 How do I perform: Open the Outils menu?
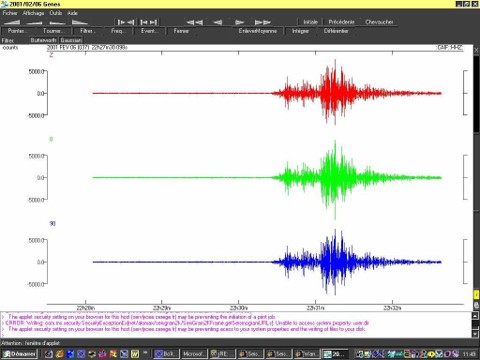[x=56, y=13]
